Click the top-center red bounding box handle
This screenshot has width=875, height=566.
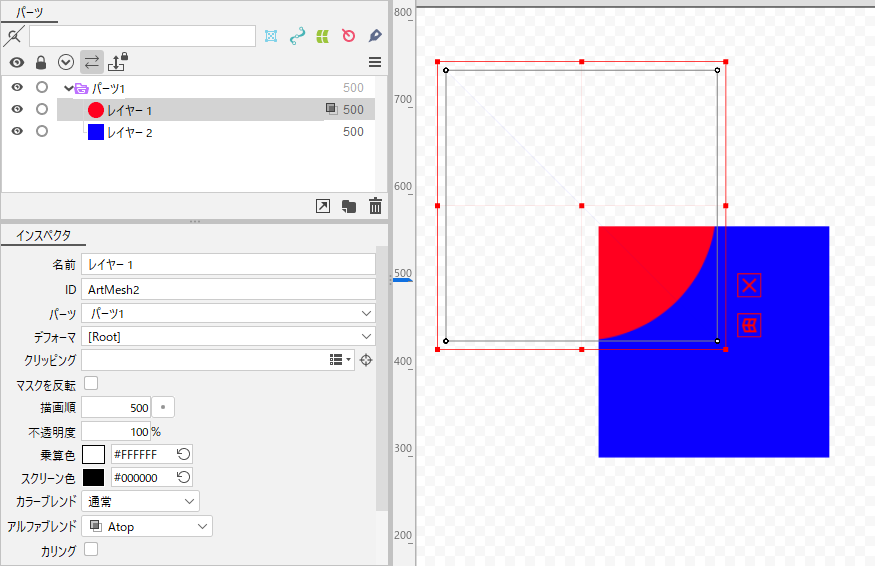point(581,61)
